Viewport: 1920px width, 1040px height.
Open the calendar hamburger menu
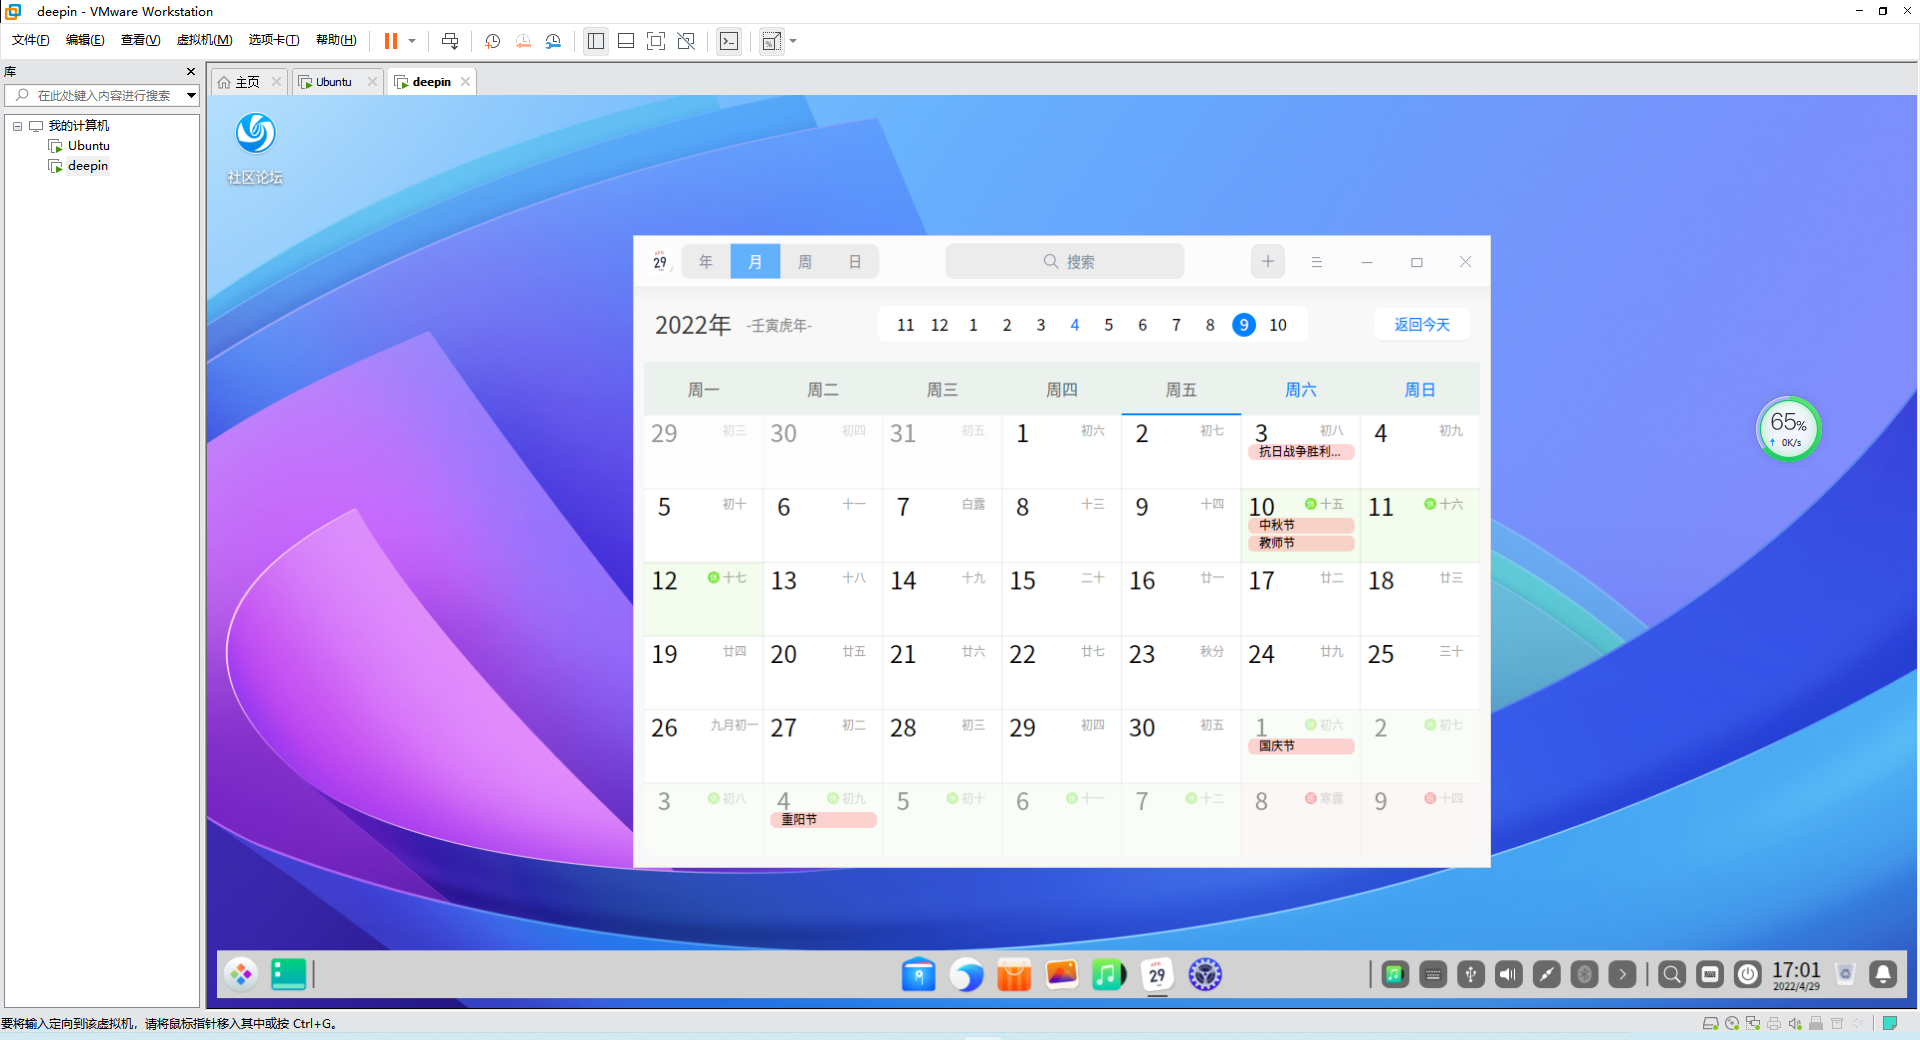click(1317, 262)
